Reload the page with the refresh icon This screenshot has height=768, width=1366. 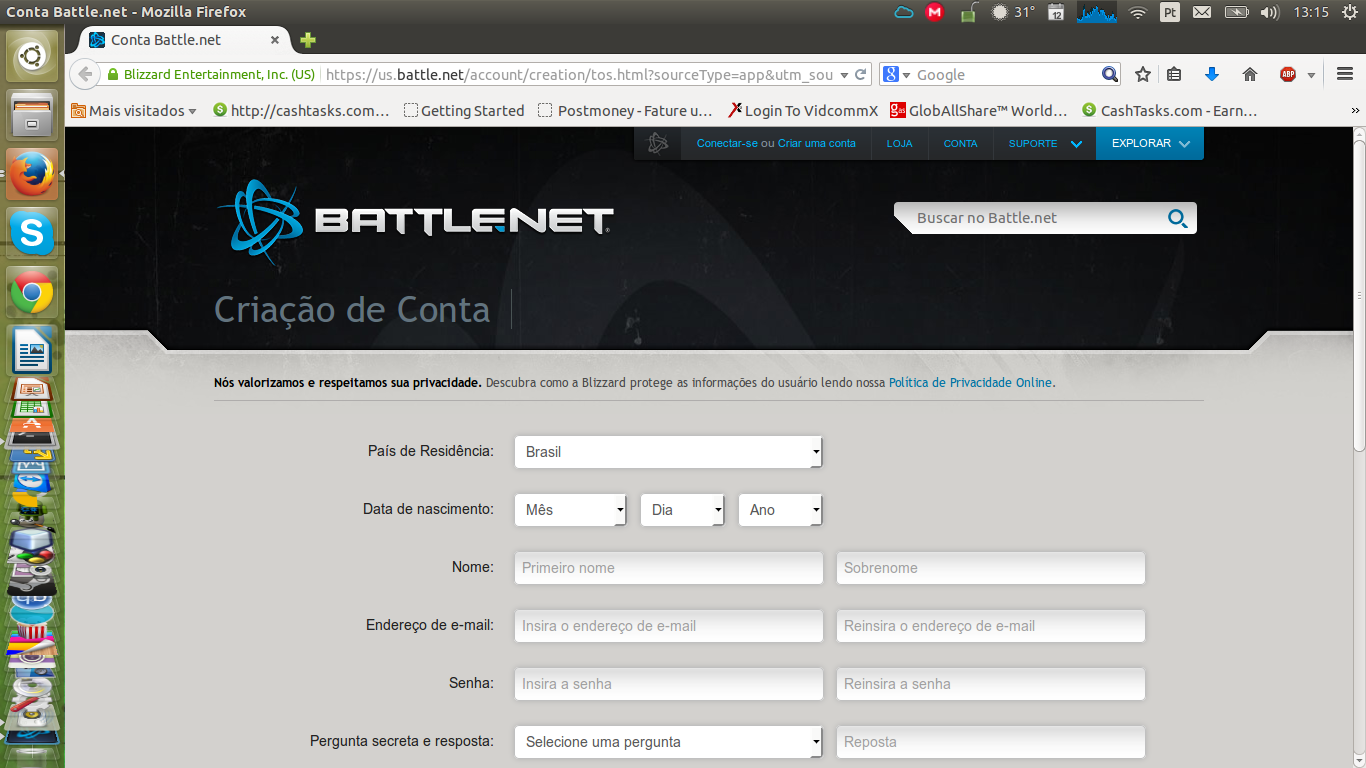click(860, 75)
